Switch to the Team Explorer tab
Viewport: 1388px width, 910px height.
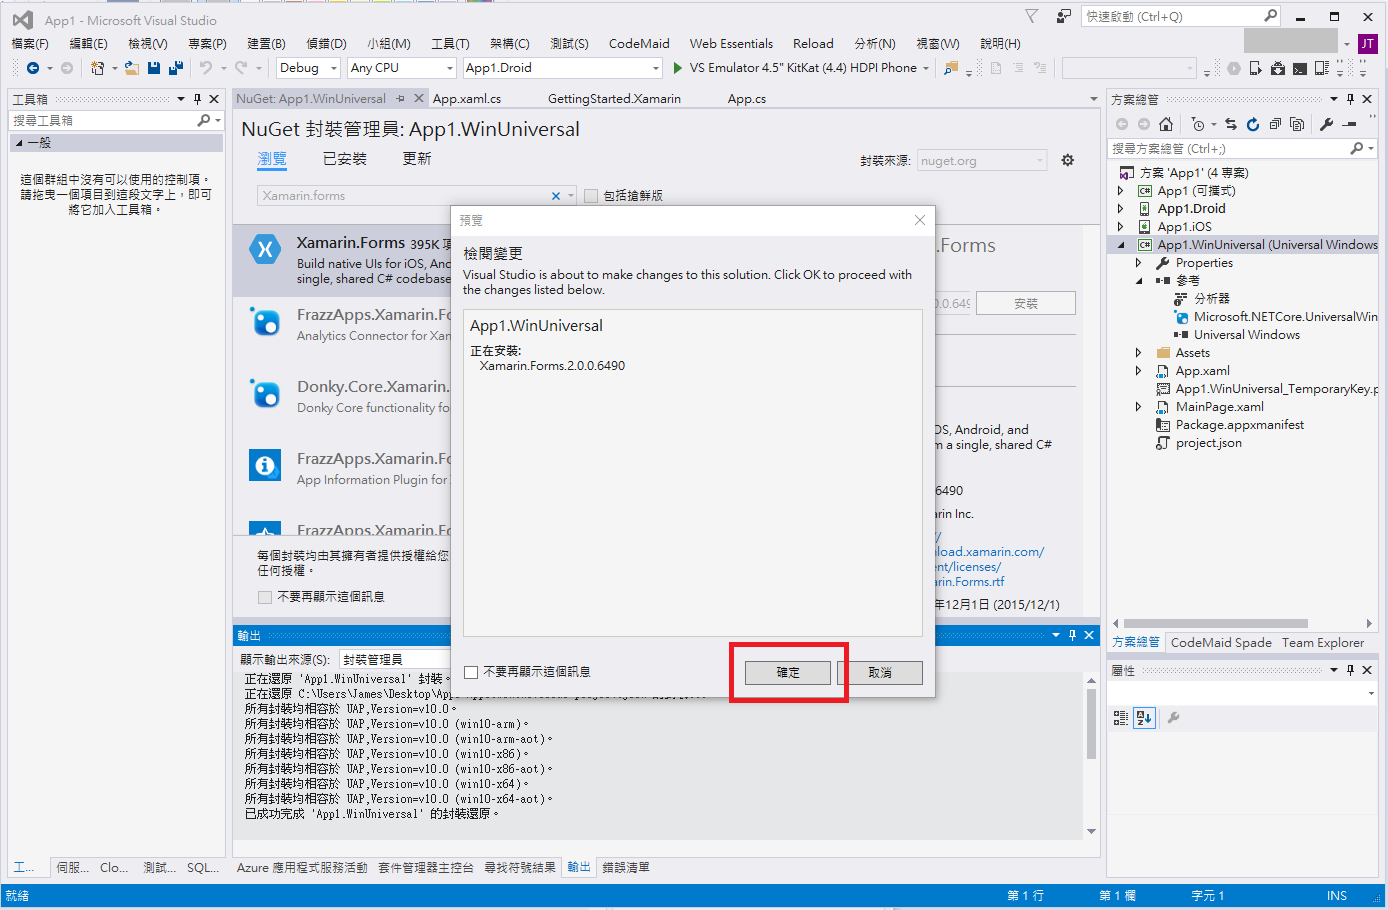pyautogui.click(x=1323, y=643)
